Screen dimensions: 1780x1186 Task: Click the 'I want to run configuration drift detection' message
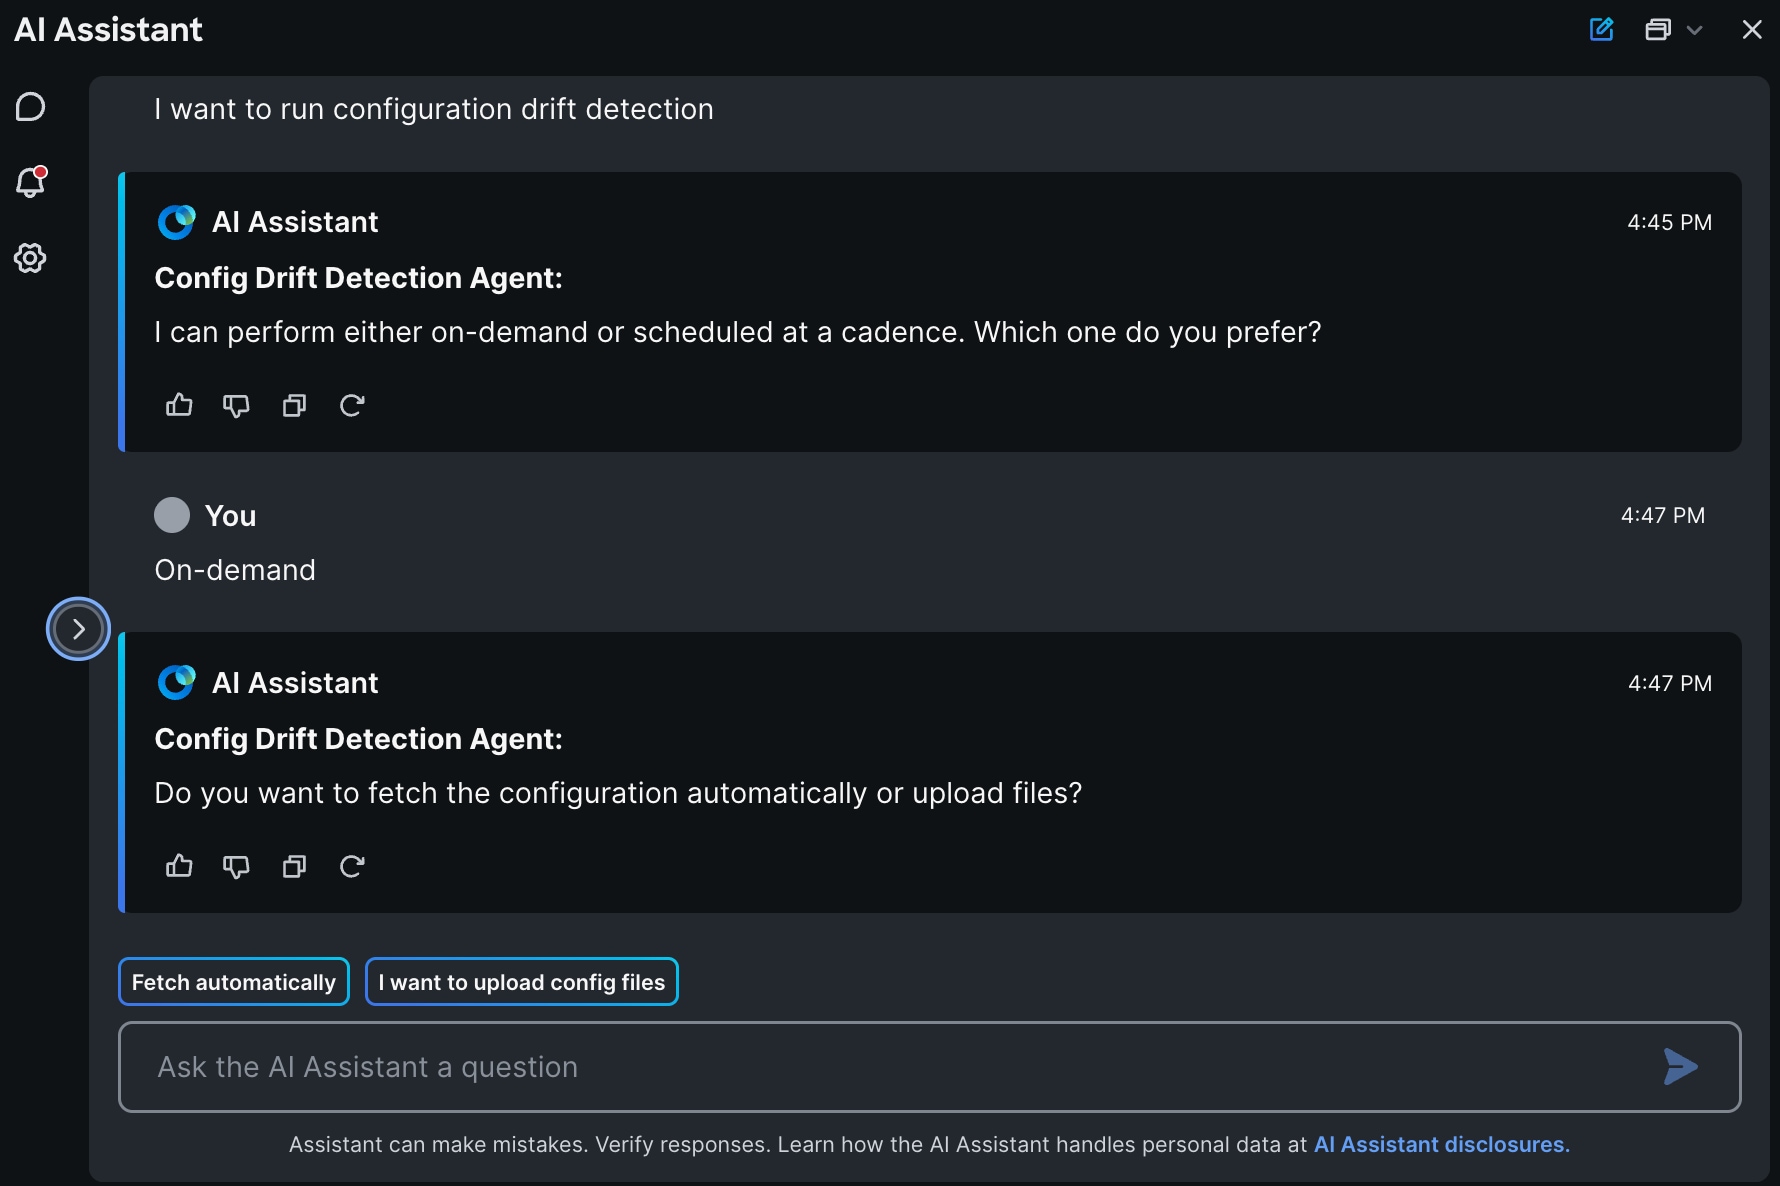point(434,109)
